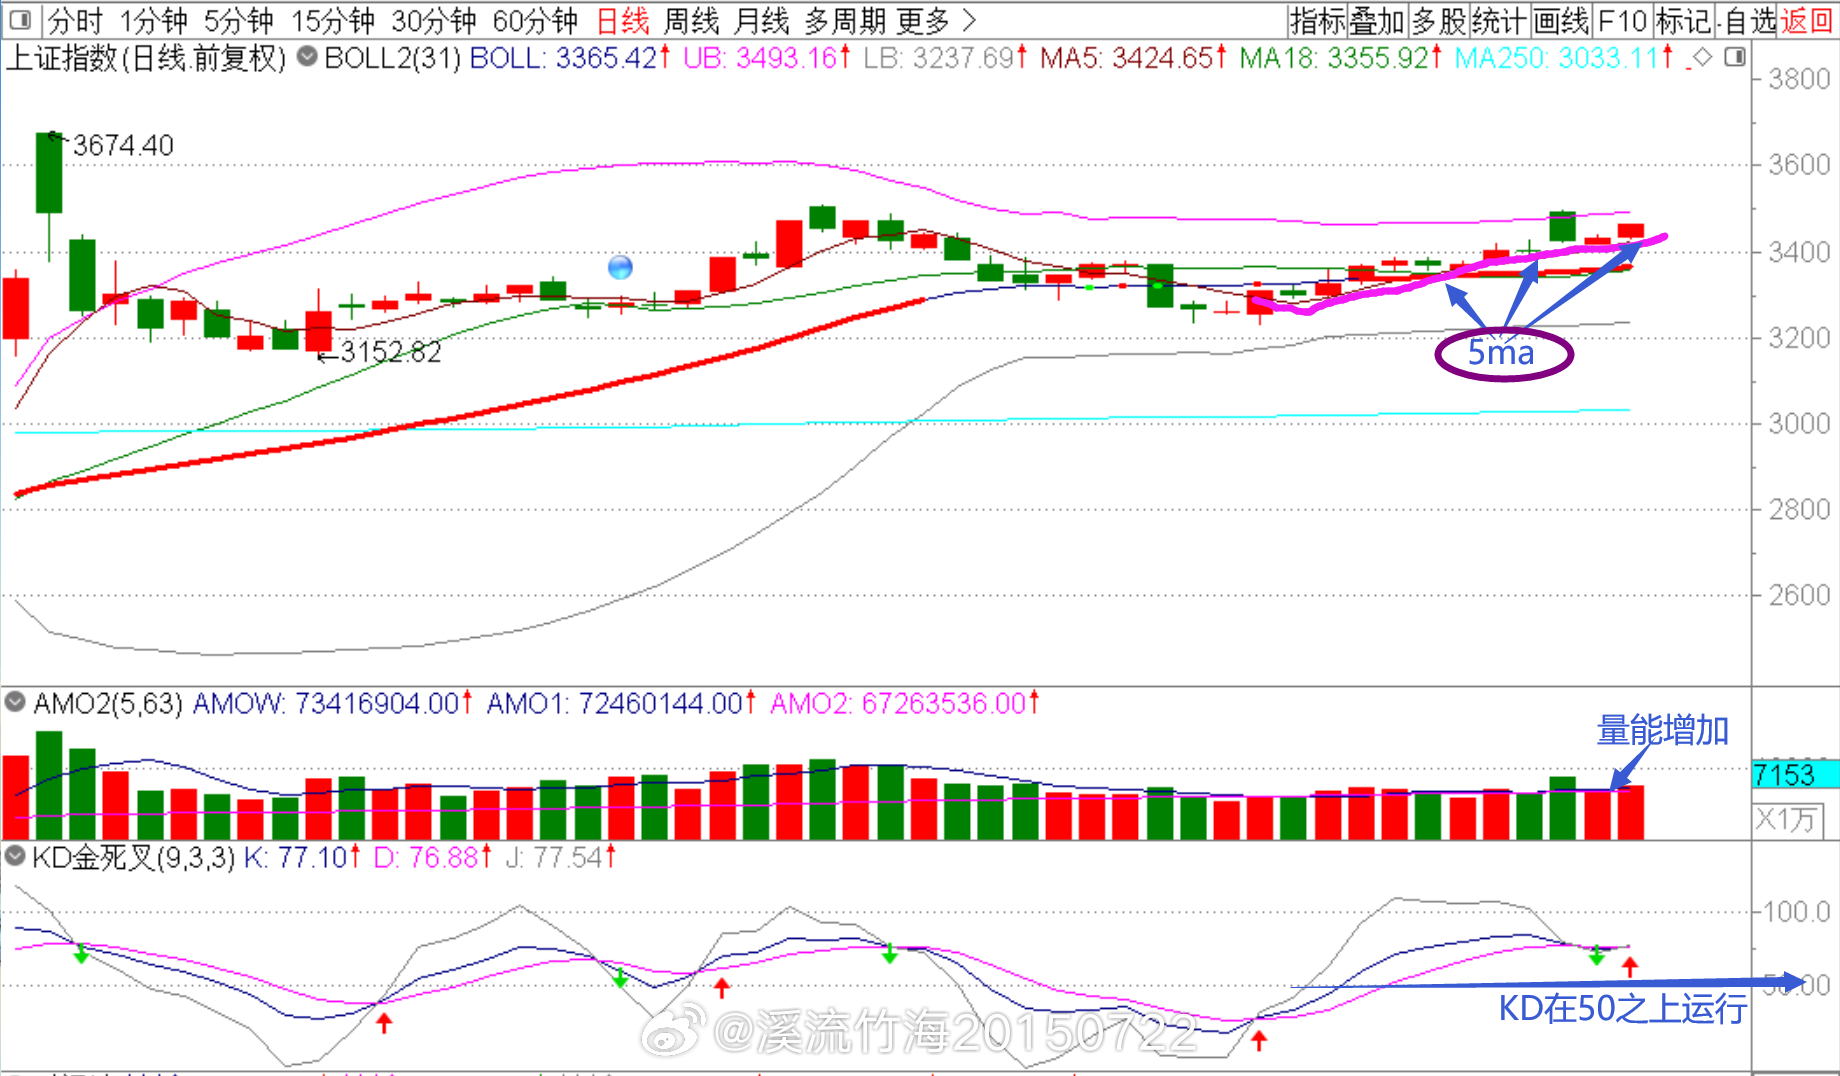Switch to the 分时 tab
The height and width of the screenshot is (1076, 1840).
coord(75,20)
